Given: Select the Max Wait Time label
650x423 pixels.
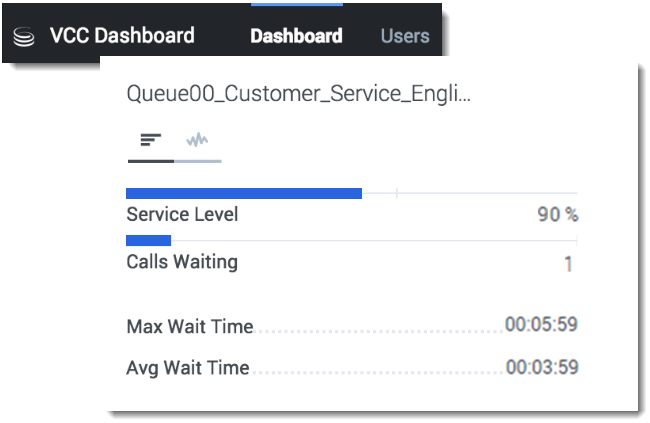Looking at the screenshot, I should click(x=189, y=326).
